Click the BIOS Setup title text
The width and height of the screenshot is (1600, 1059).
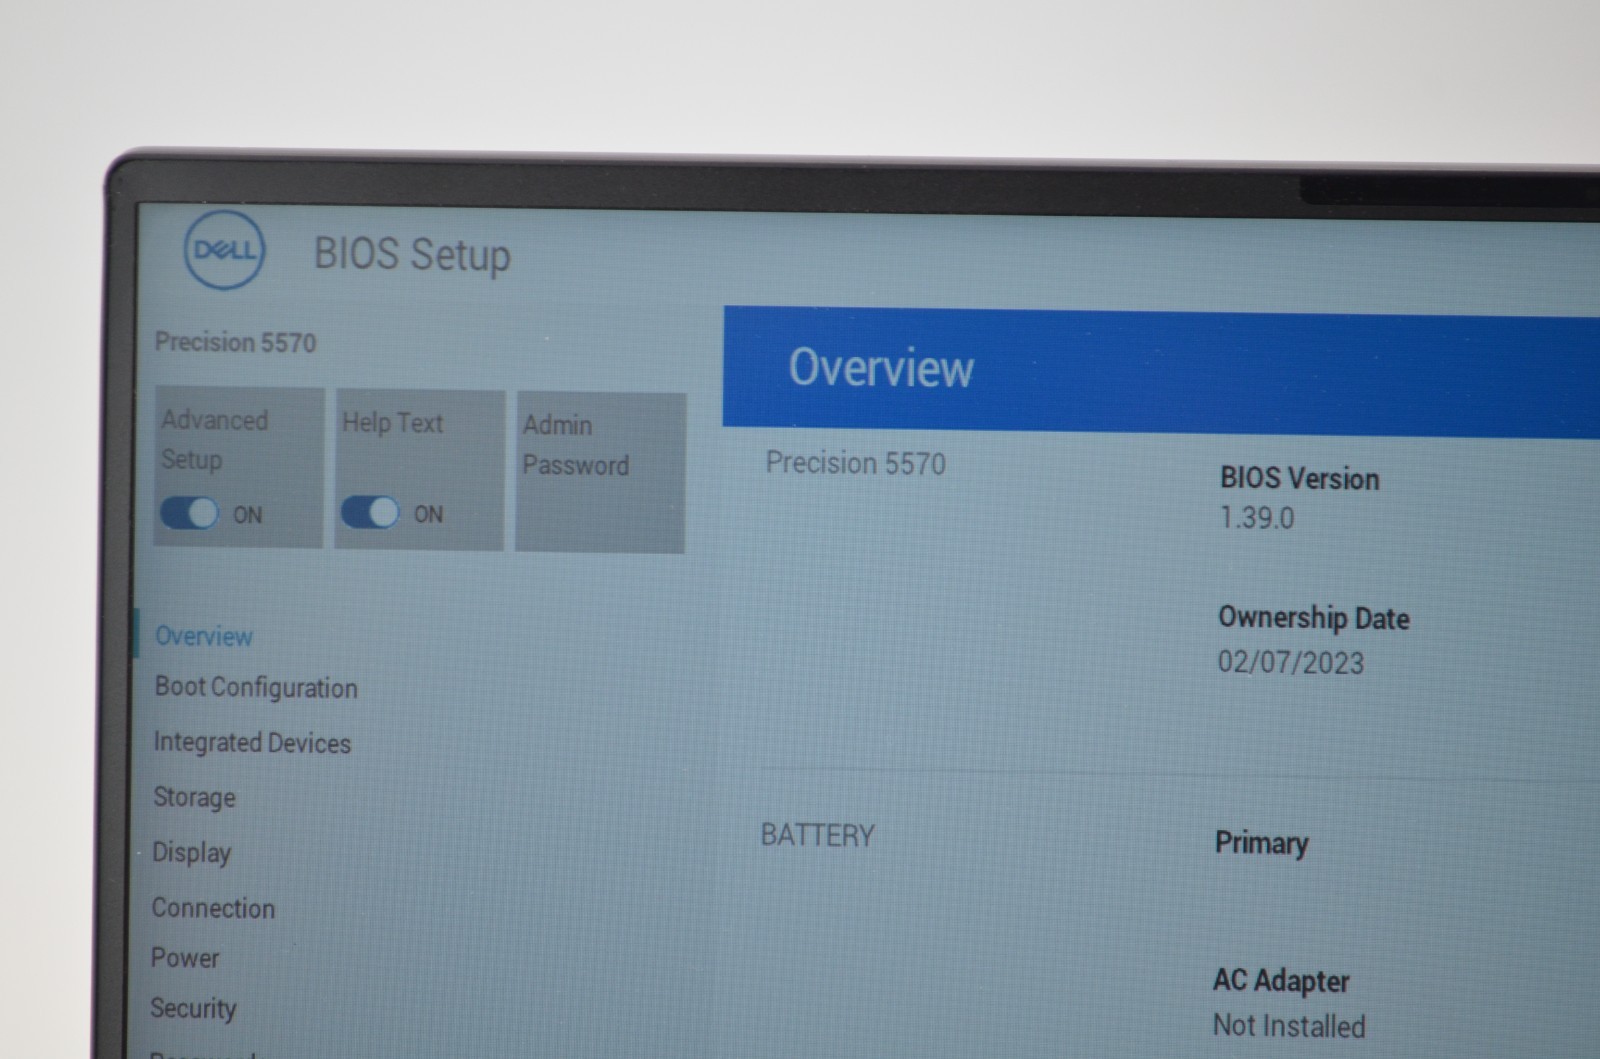click(412, 254)
